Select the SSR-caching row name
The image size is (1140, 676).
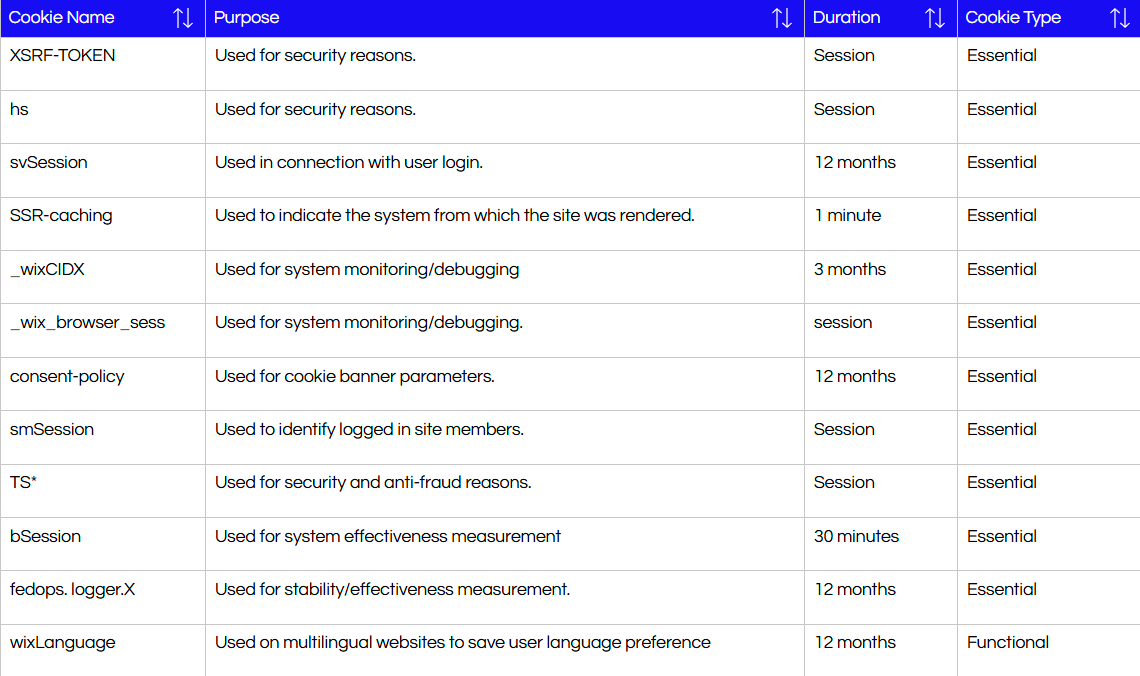click(x=61, y=216)
